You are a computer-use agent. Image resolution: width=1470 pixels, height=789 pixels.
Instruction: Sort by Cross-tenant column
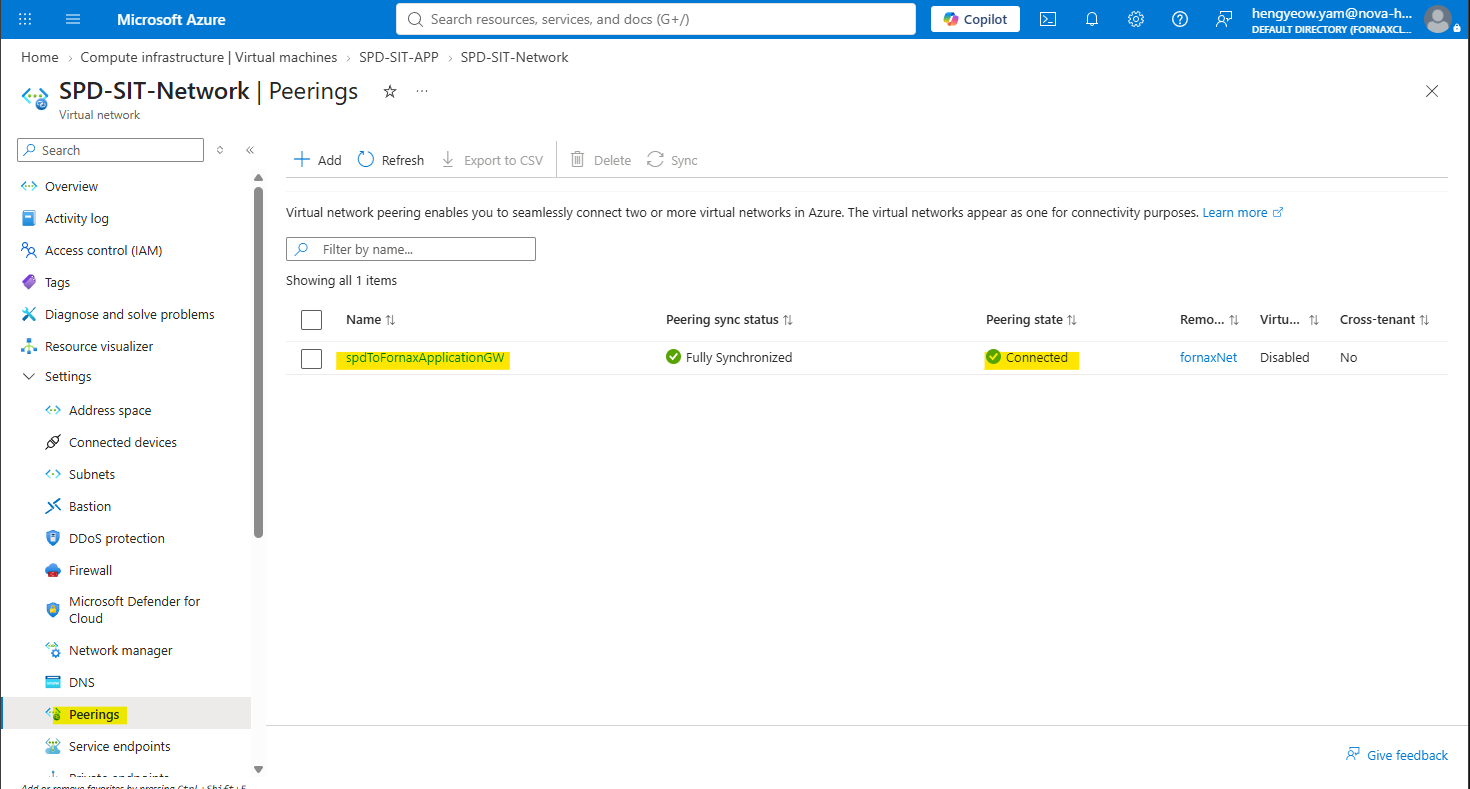click(1385, 320)
